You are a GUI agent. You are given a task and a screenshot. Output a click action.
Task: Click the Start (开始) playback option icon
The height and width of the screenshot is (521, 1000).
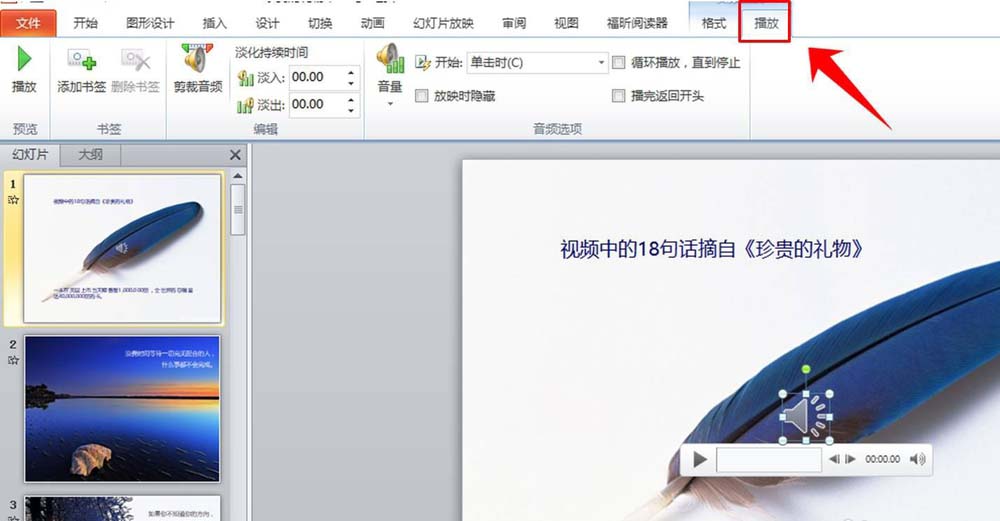tap(422, 62)
